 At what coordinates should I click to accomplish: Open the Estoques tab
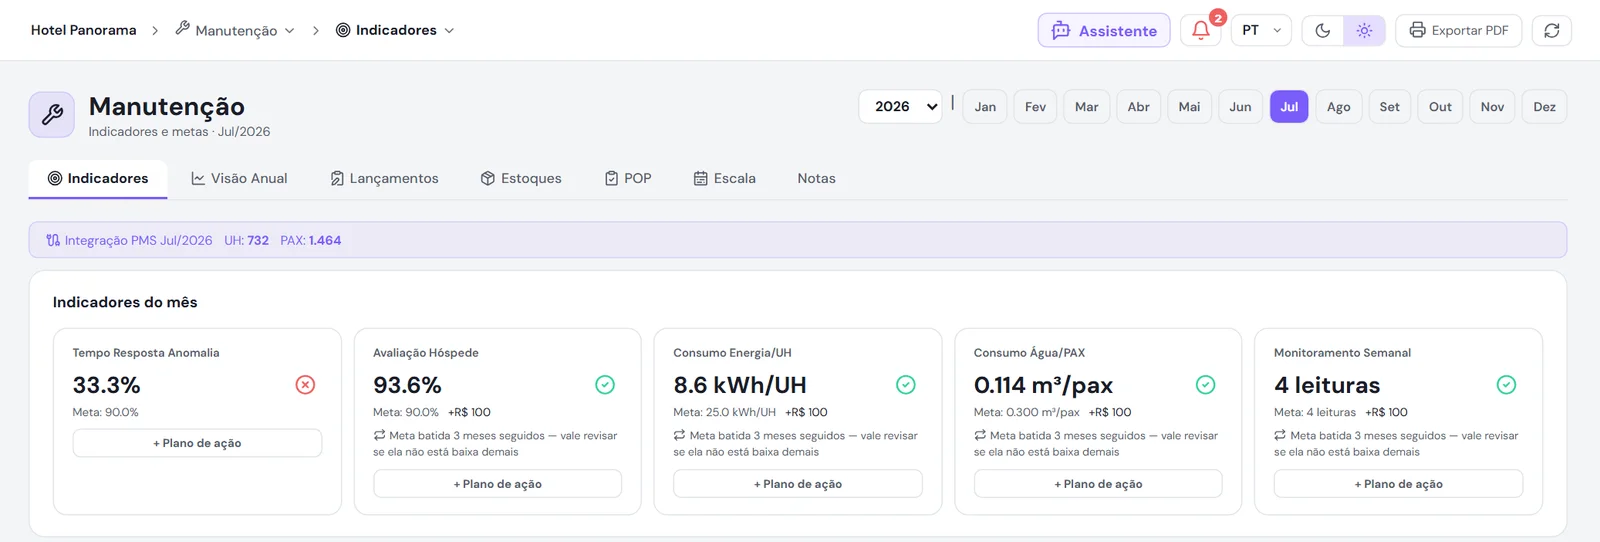(x=521, y=178)
